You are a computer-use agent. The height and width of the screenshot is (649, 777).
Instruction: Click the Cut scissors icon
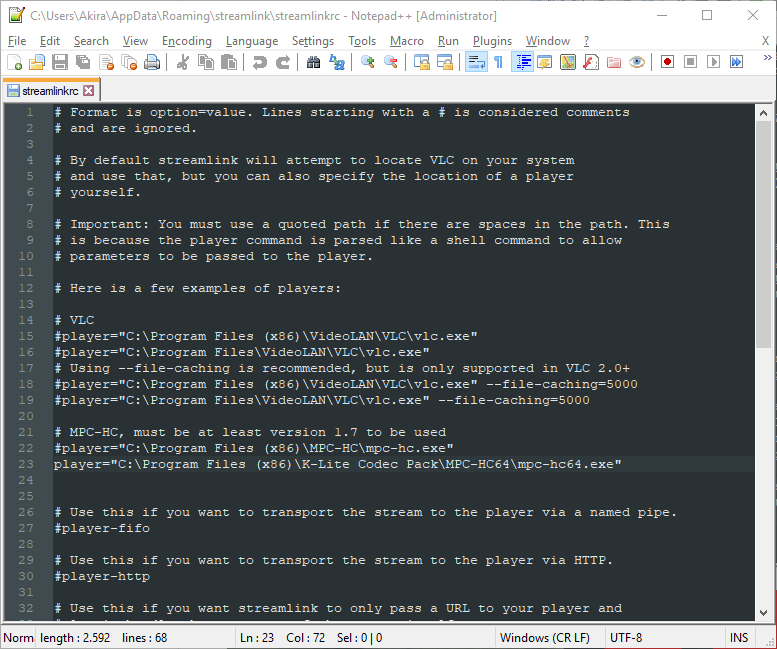point(183,62)
